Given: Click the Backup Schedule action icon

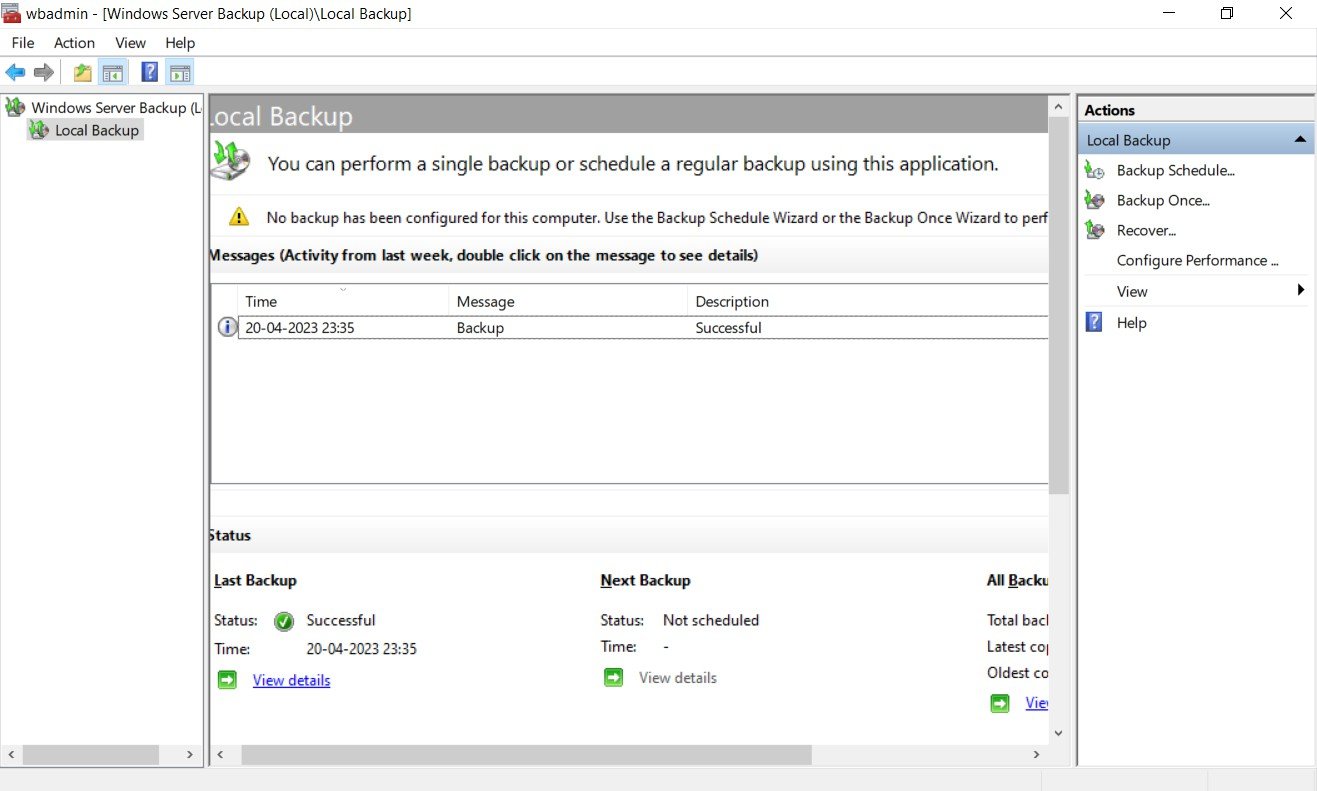Looking at the screenshot, I should coord(1095,171).
